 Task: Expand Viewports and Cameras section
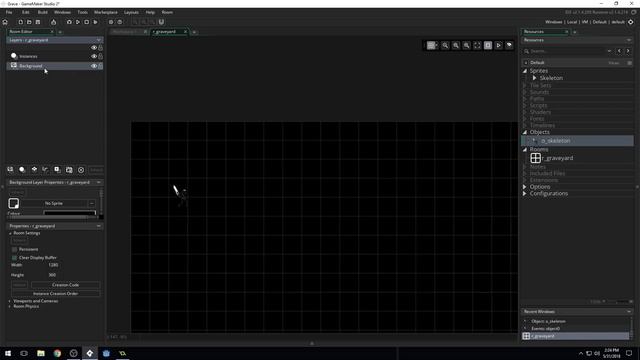point(10,301)
